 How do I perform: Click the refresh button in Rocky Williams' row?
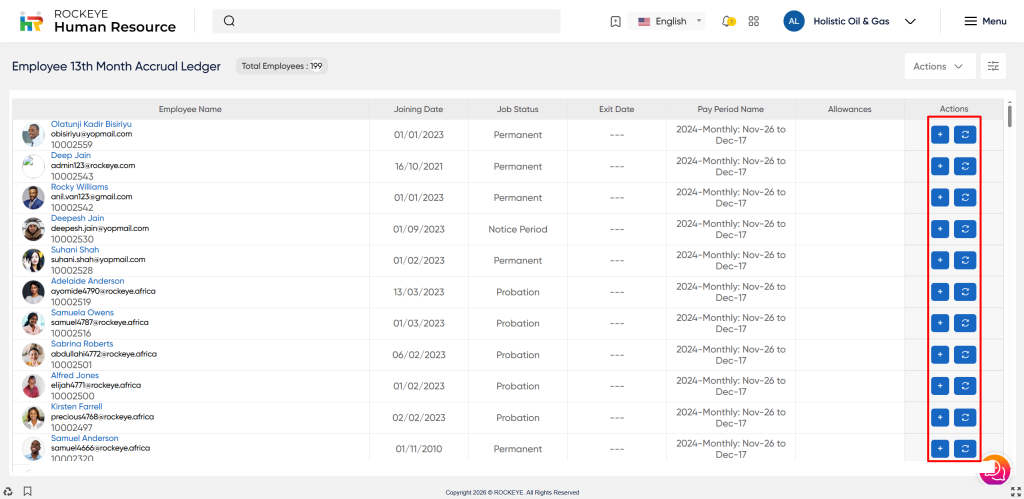(965, 198)
